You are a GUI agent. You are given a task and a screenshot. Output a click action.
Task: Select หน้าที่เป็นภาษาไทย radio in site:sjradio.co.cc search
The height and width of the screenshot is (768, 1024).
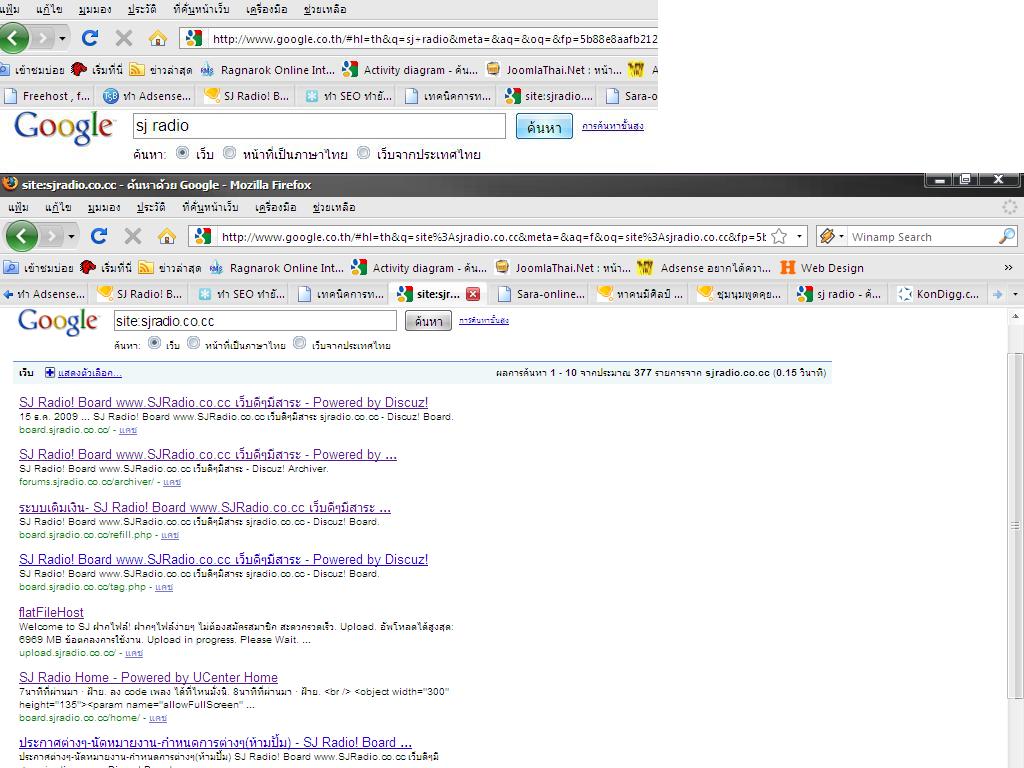(x=193, y=343)
